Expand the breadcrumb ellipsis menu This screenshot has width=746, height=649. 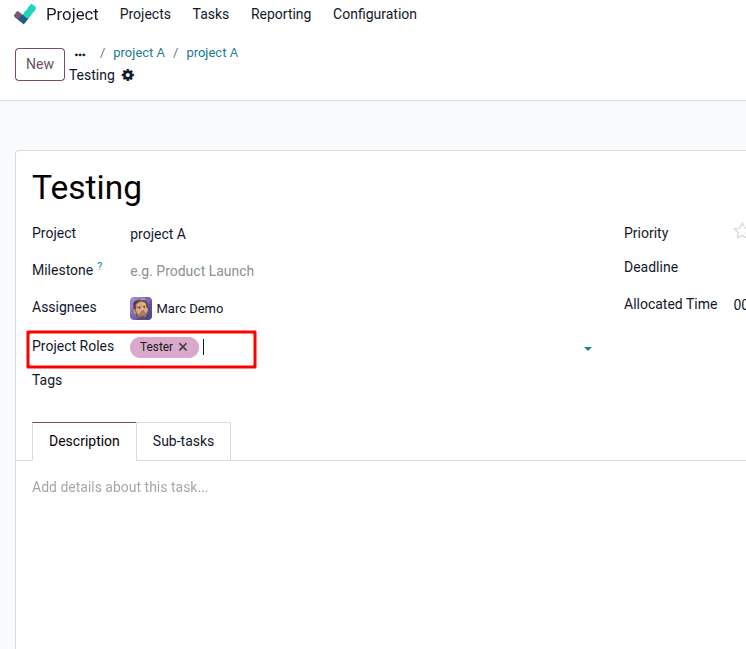coord(80,54)
